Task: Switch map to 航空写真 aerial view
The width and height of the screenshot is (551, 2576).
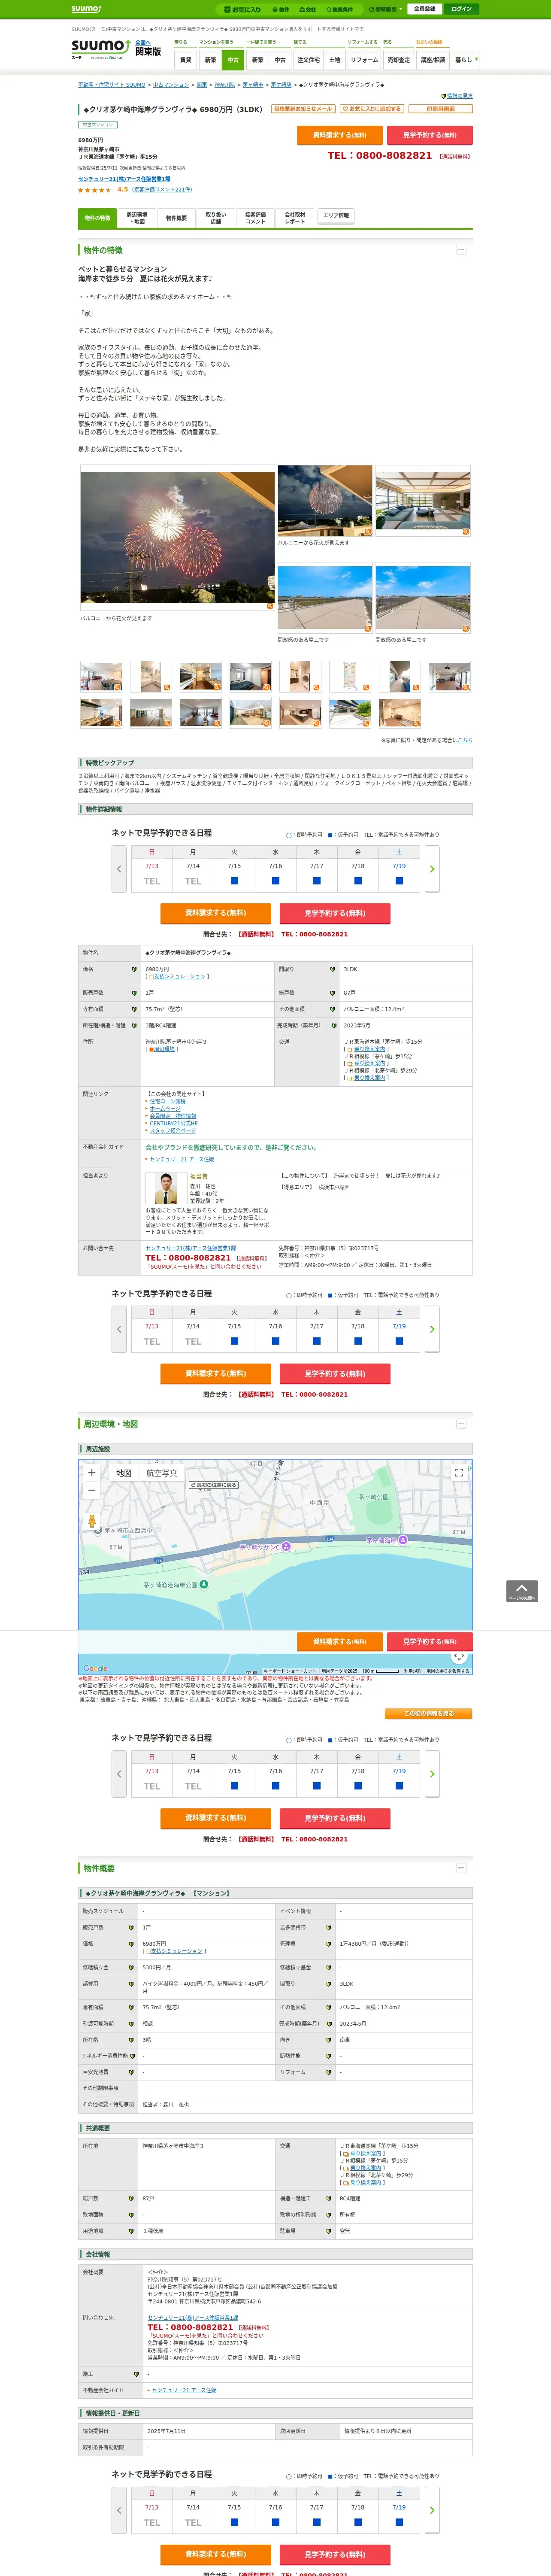Action: point(162,1473)
